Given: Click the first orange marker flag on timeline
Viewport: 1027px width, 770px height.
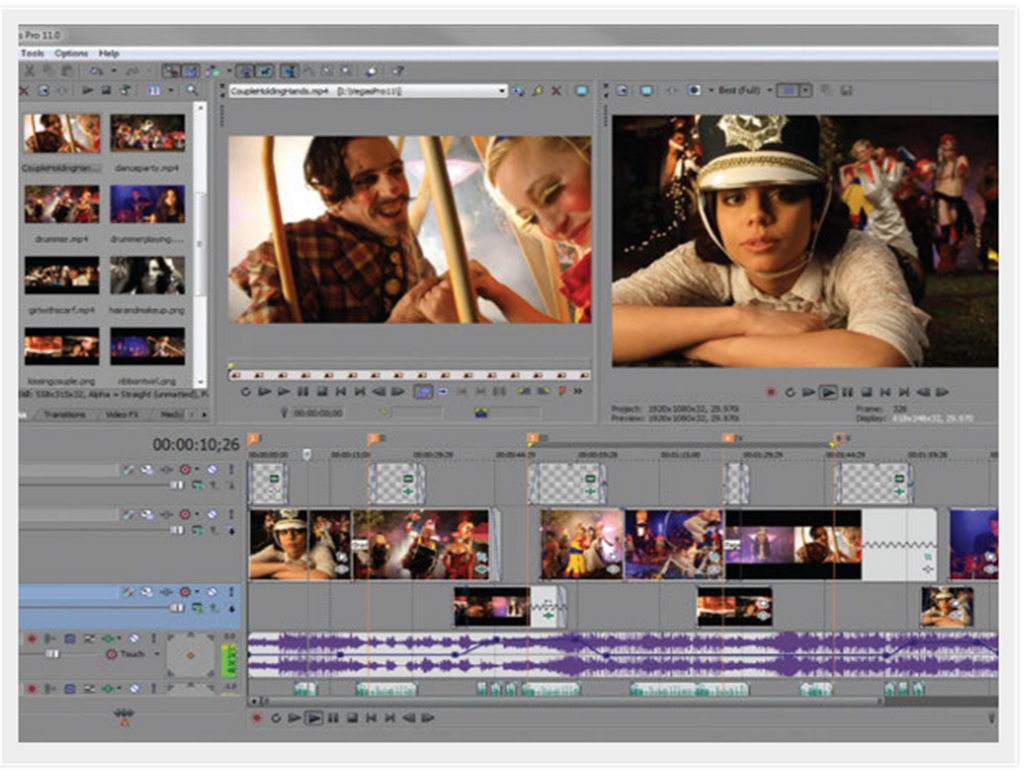Looking at the screenshot, I should [x=253, y=438].
